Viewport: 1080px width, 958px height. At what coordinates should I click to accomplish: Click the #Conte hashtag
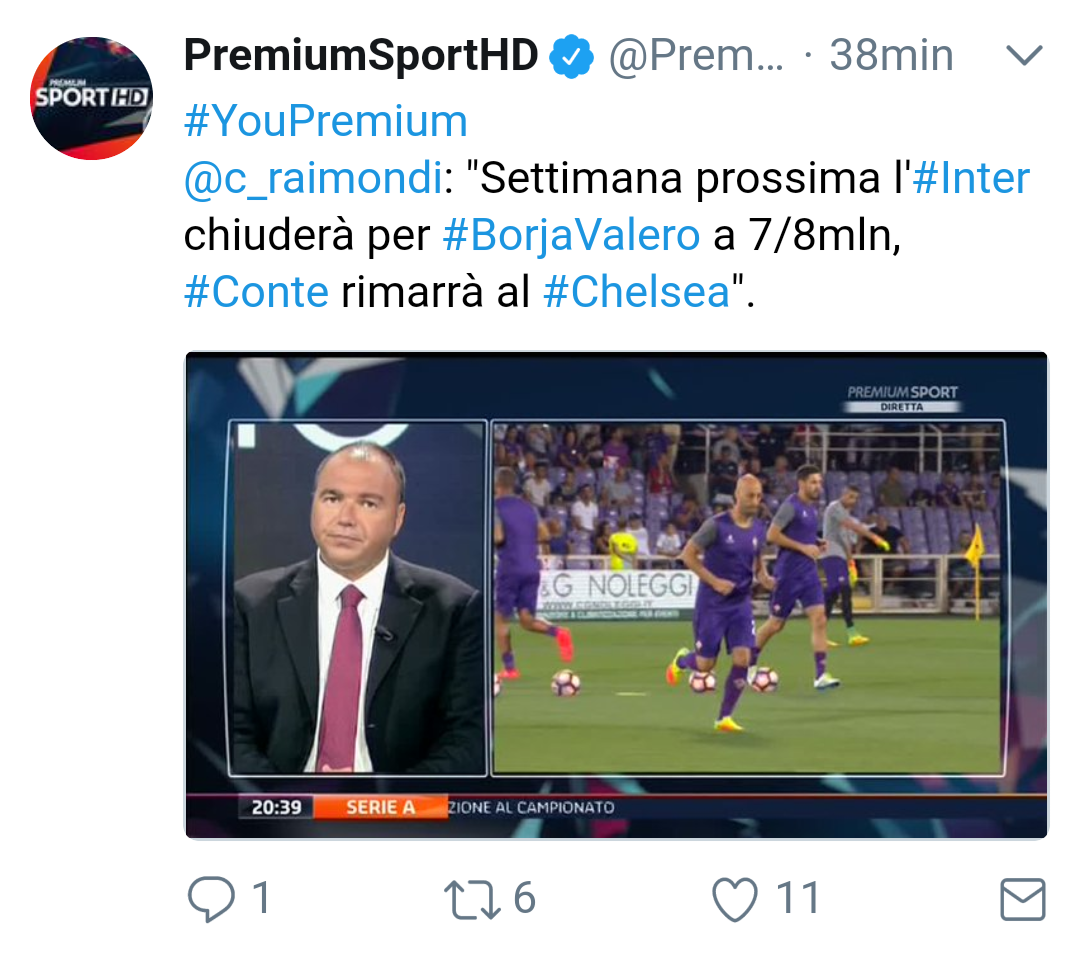tap(256, 291)
